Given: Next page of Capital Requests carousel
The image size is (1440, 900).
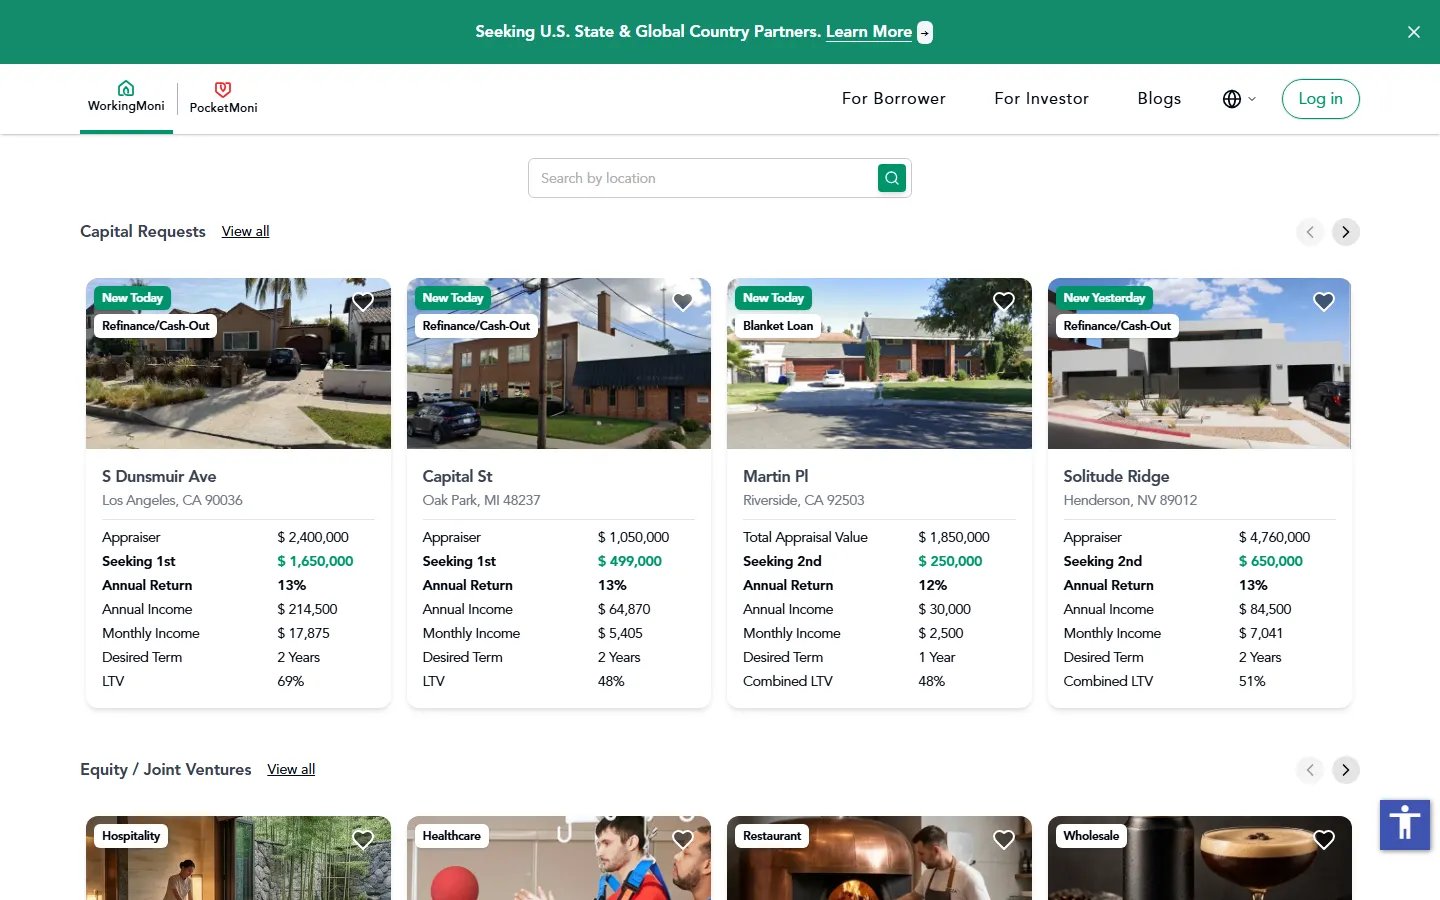Looking at the screenshot, I should coord(1346,232).
